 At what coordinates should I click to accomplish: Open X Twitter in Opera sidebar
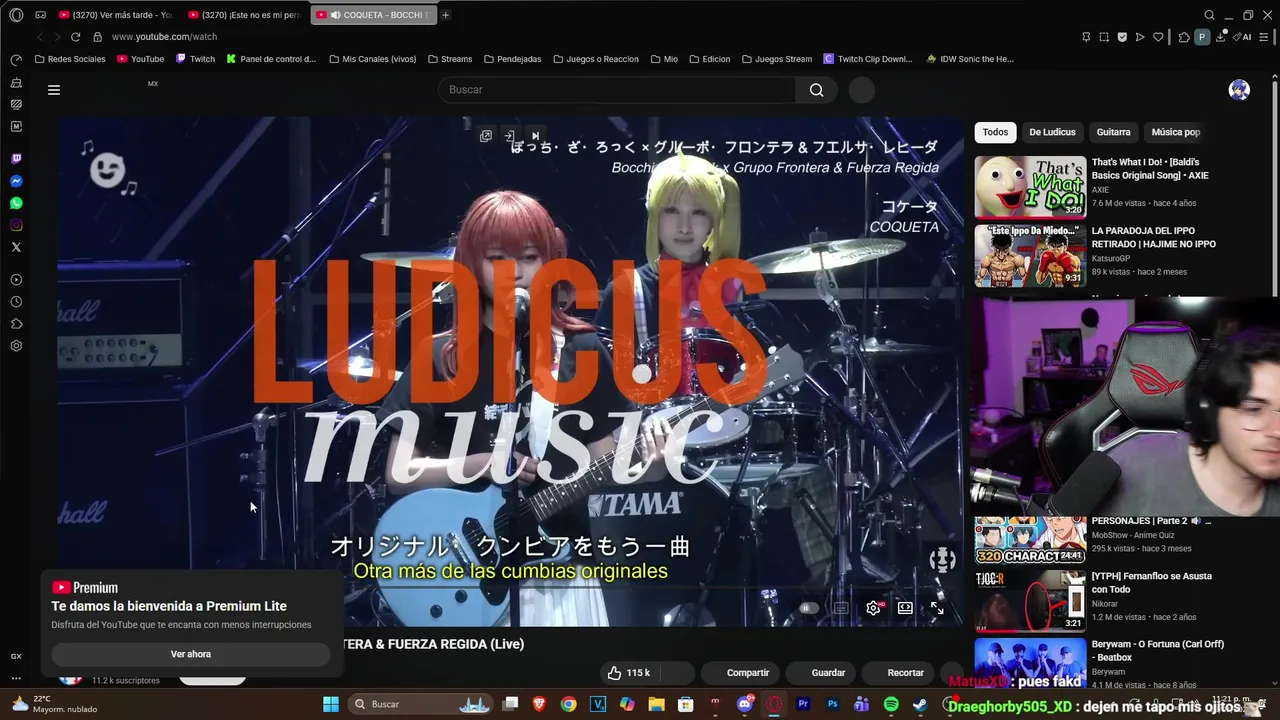(16, 247)
